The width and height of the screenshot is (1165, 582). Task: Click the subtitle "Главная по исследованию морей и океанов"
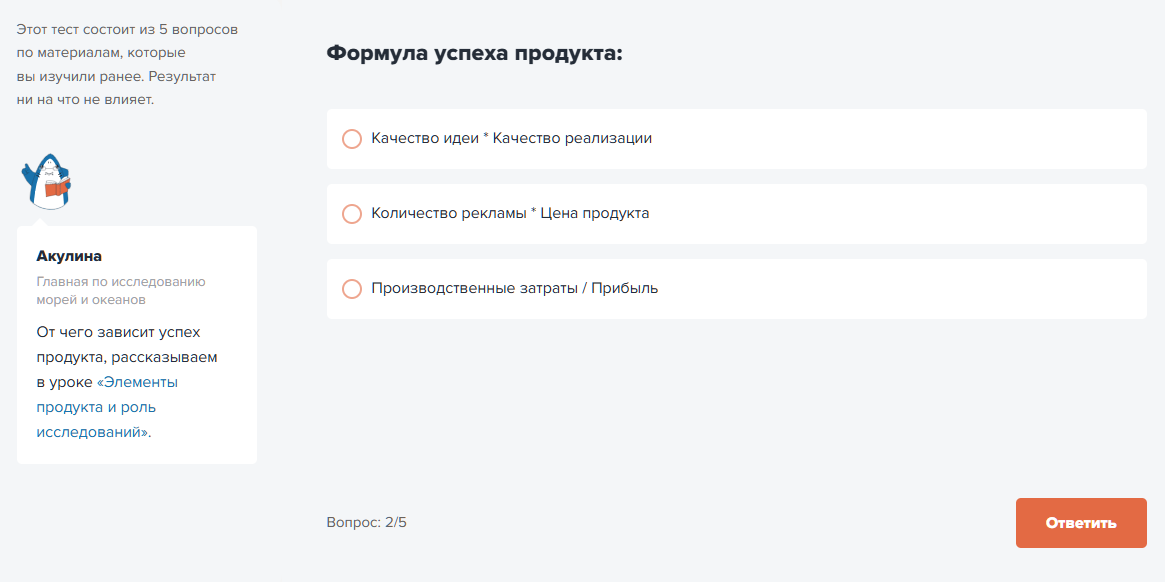point(121,291)
